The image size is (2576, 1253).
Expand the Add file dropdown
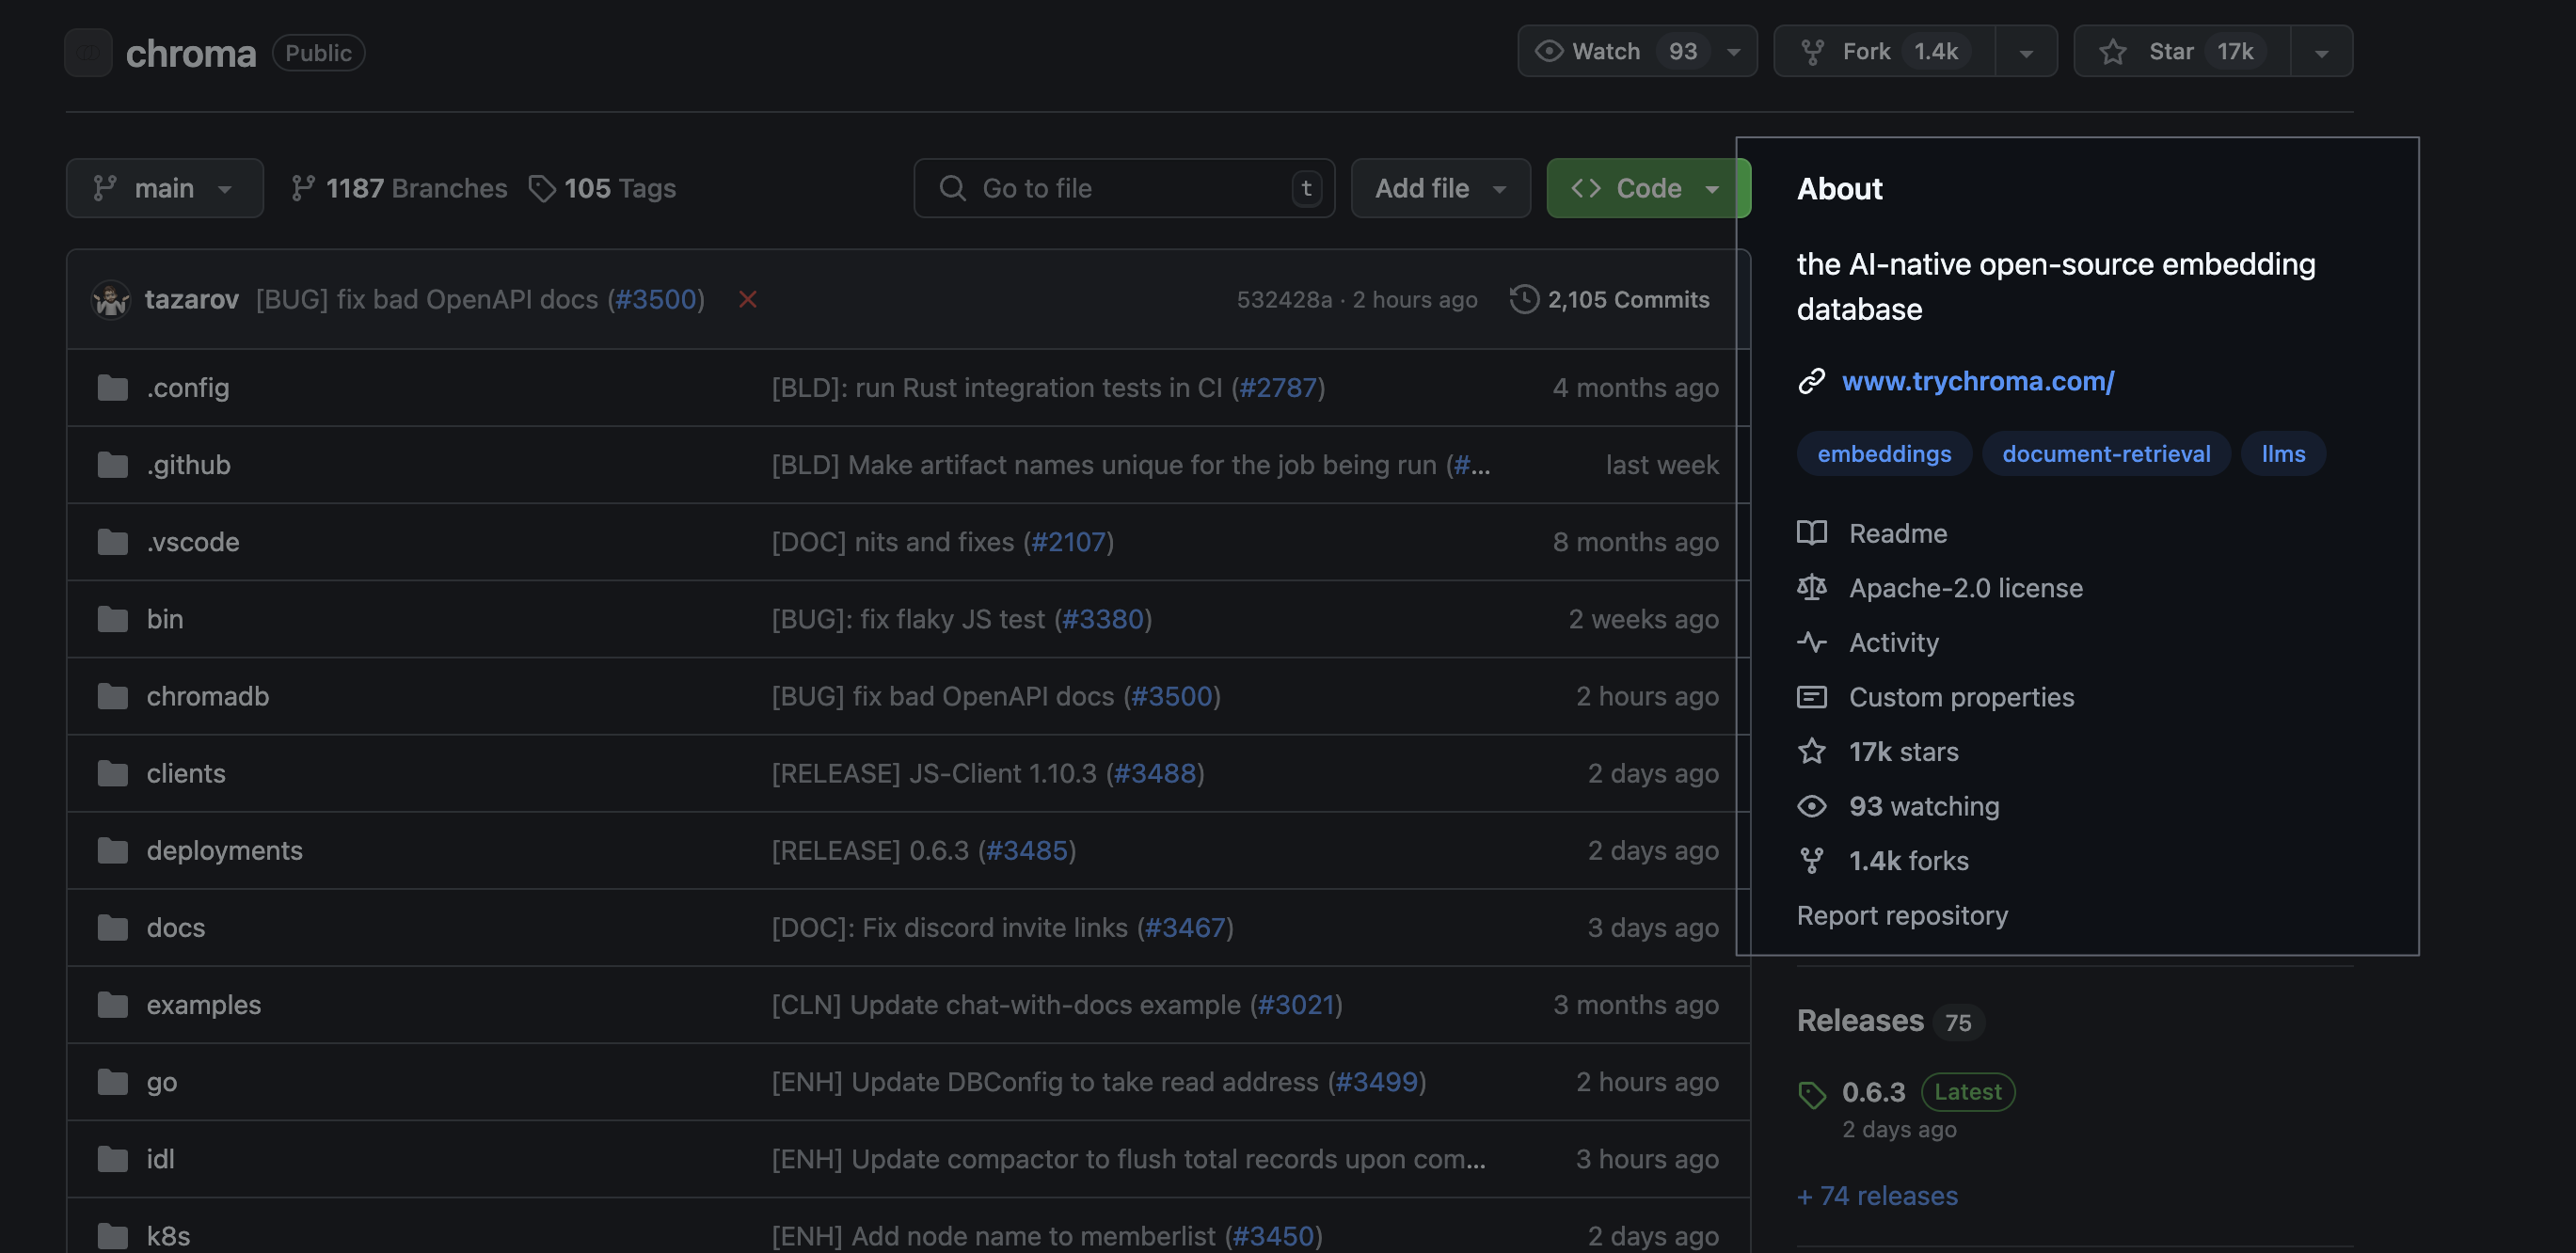pos(1440,188)
